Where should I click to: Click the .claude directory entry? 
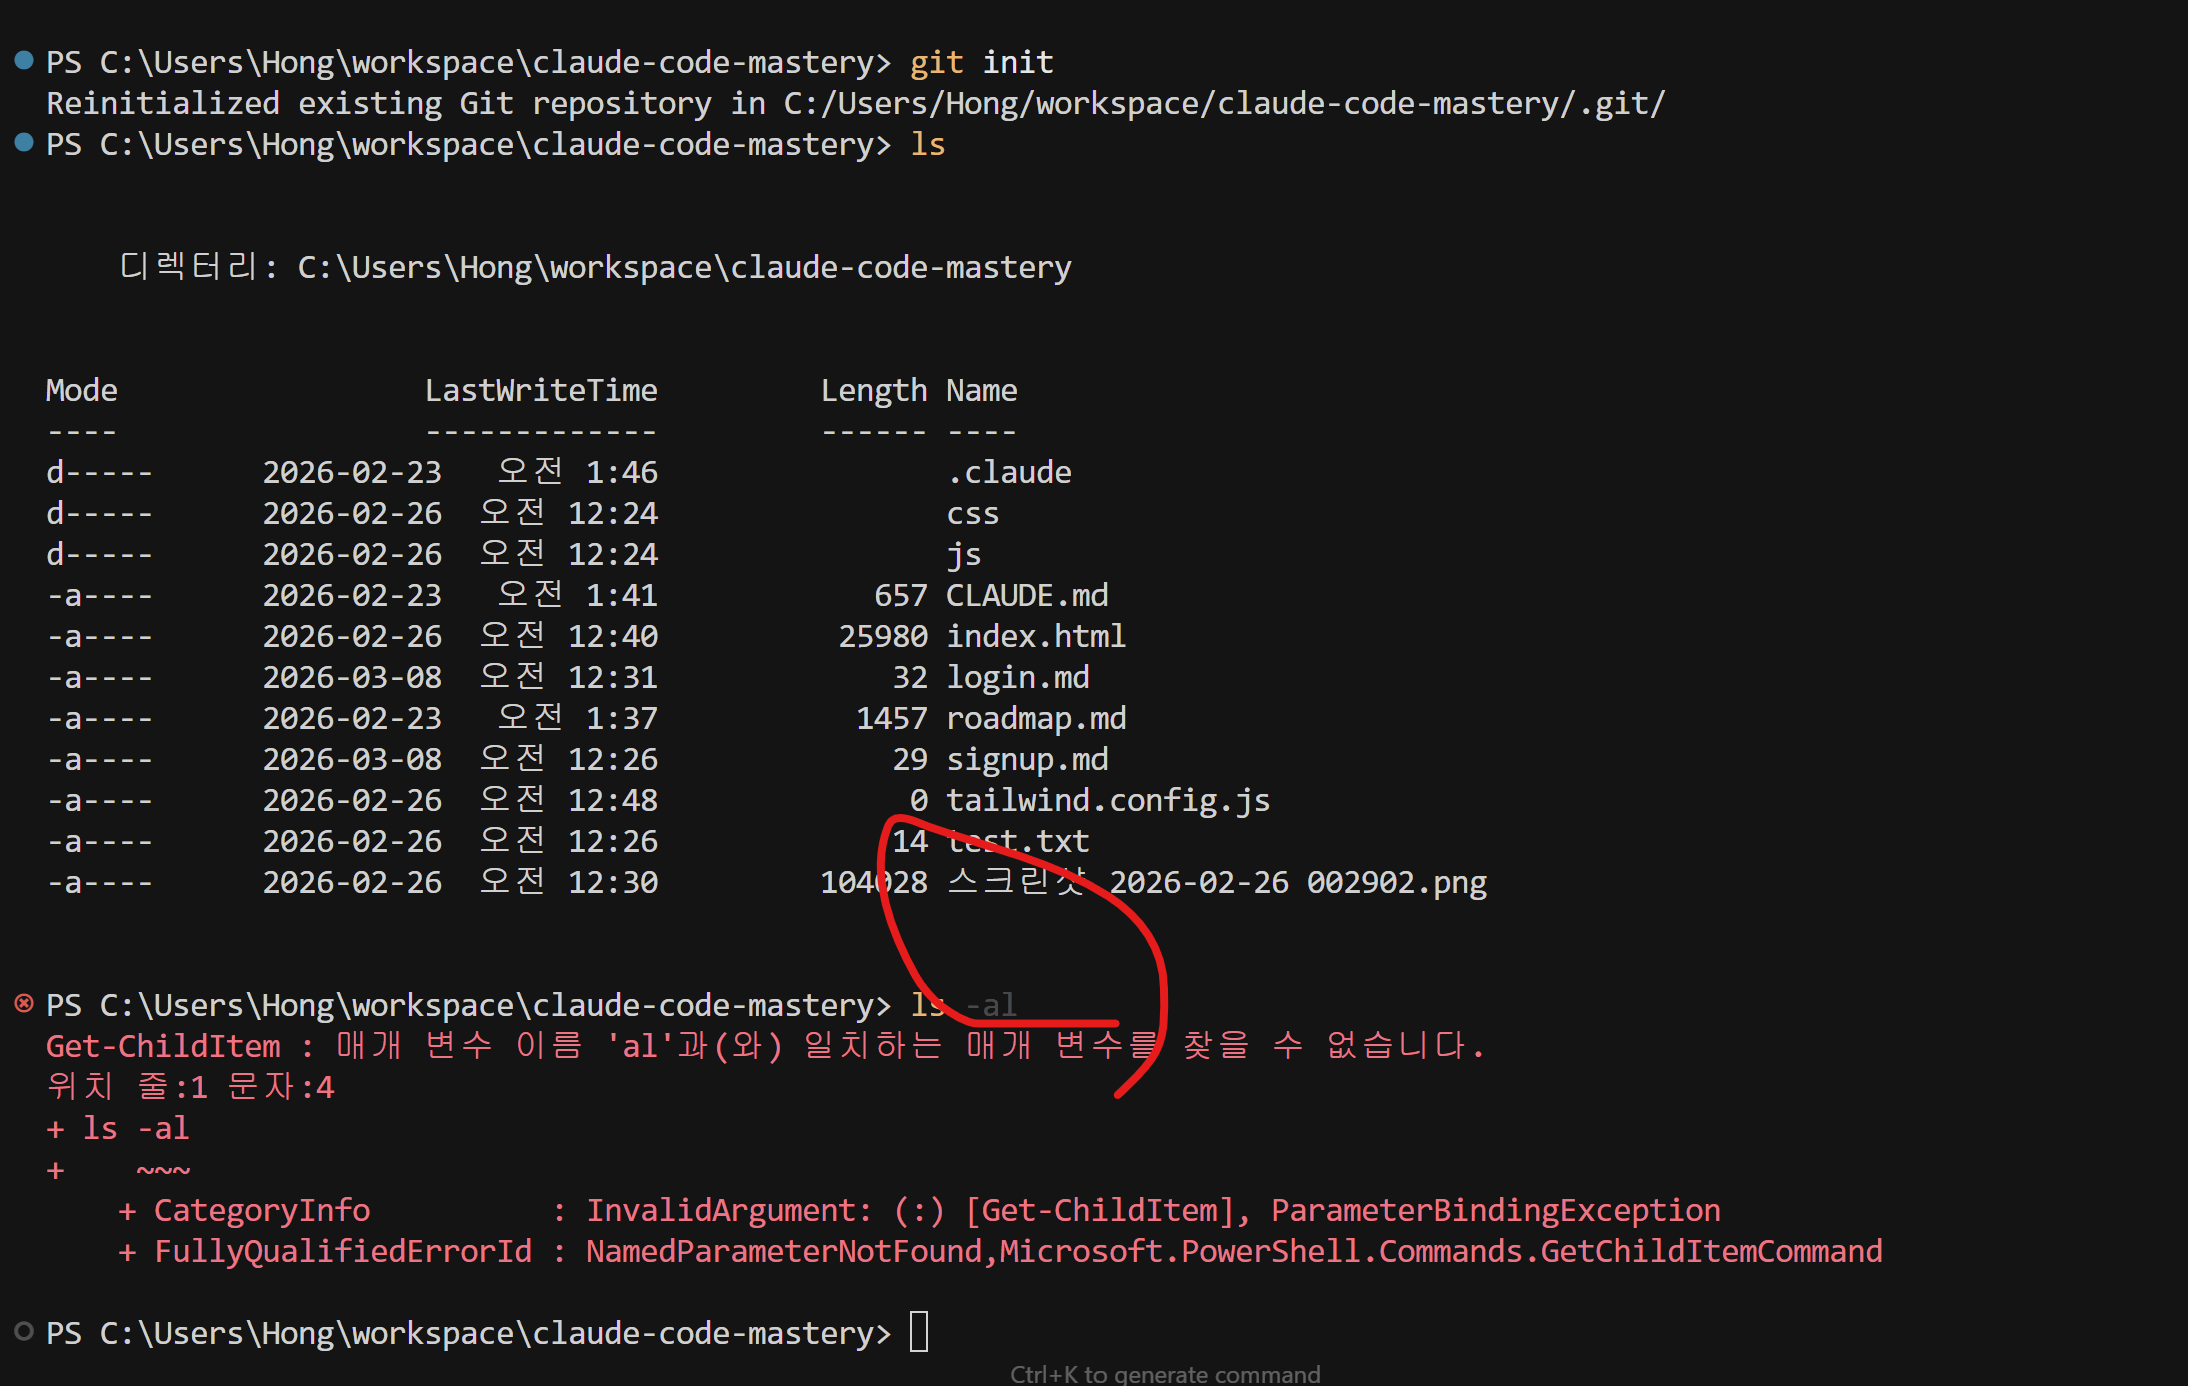pyautogui.click(x=1008, y=472)
